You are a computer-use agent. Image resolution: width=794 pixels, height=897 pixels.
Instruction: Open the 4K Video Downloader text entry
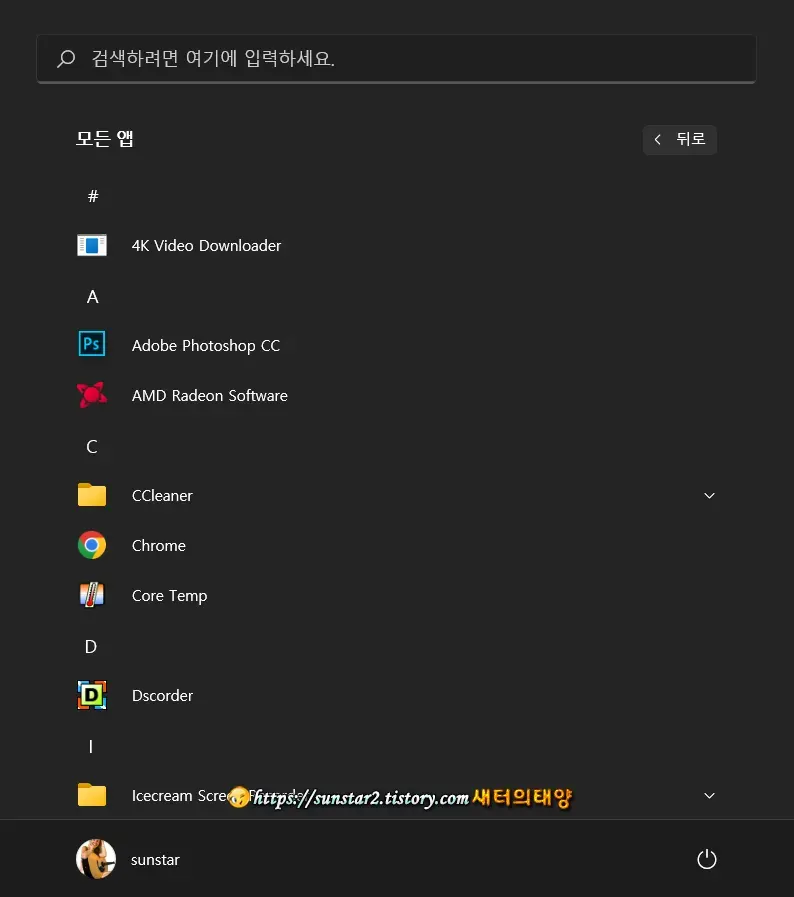tap(207, 245)
